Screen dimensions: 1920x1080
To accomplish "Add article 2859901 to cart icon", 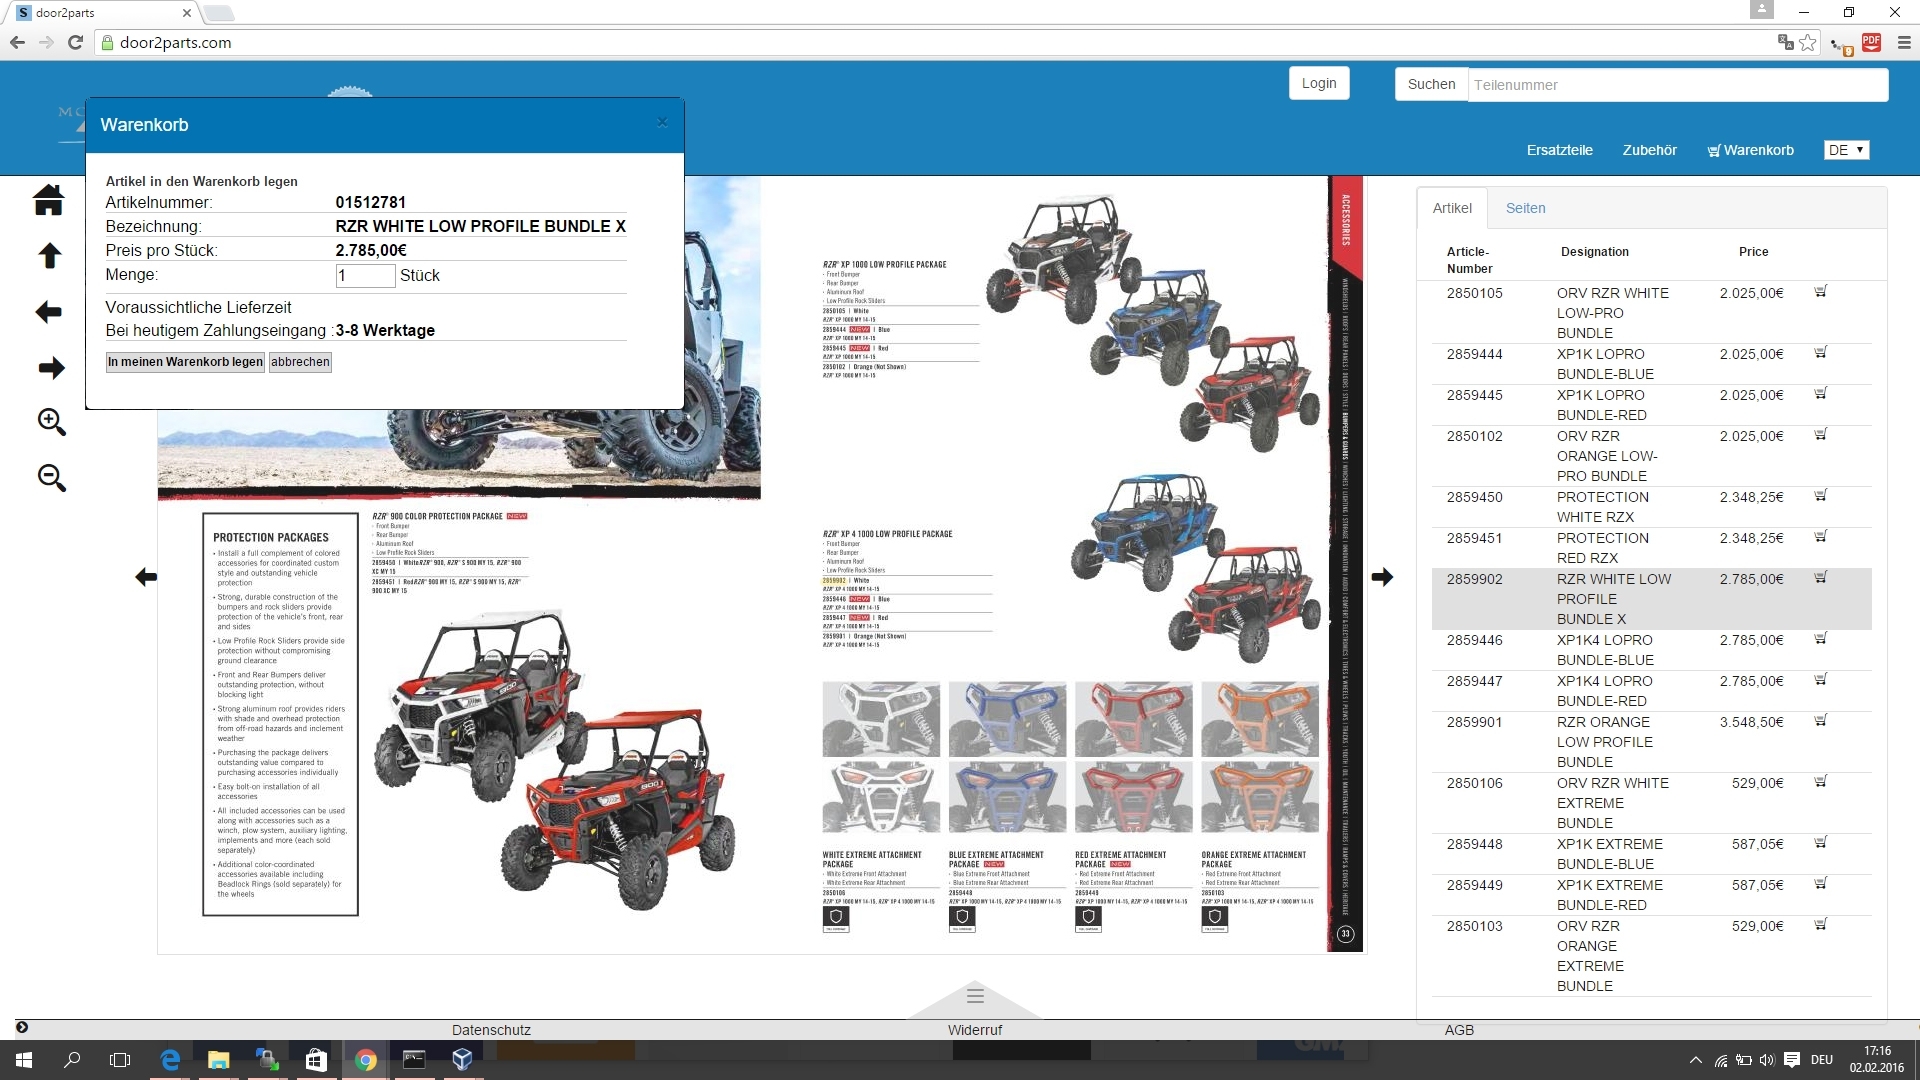I will (x=1820, y=721).
